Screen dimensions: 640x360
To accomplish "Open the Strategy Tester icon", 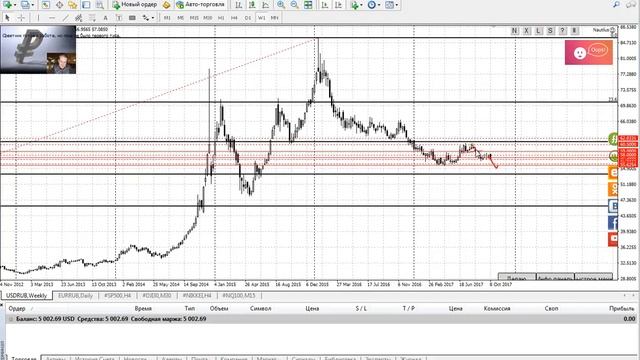I will [100, 5].
